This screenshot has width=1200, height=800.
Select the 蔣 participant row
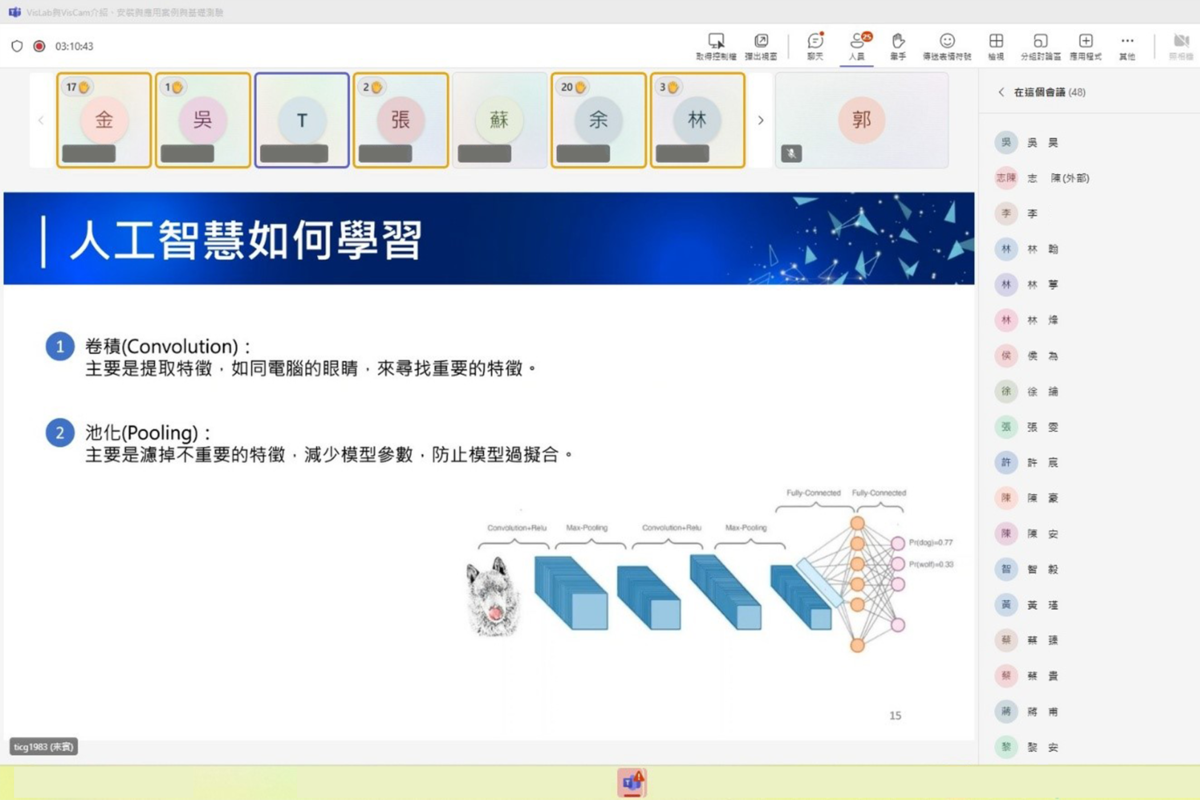(1089, 712)
